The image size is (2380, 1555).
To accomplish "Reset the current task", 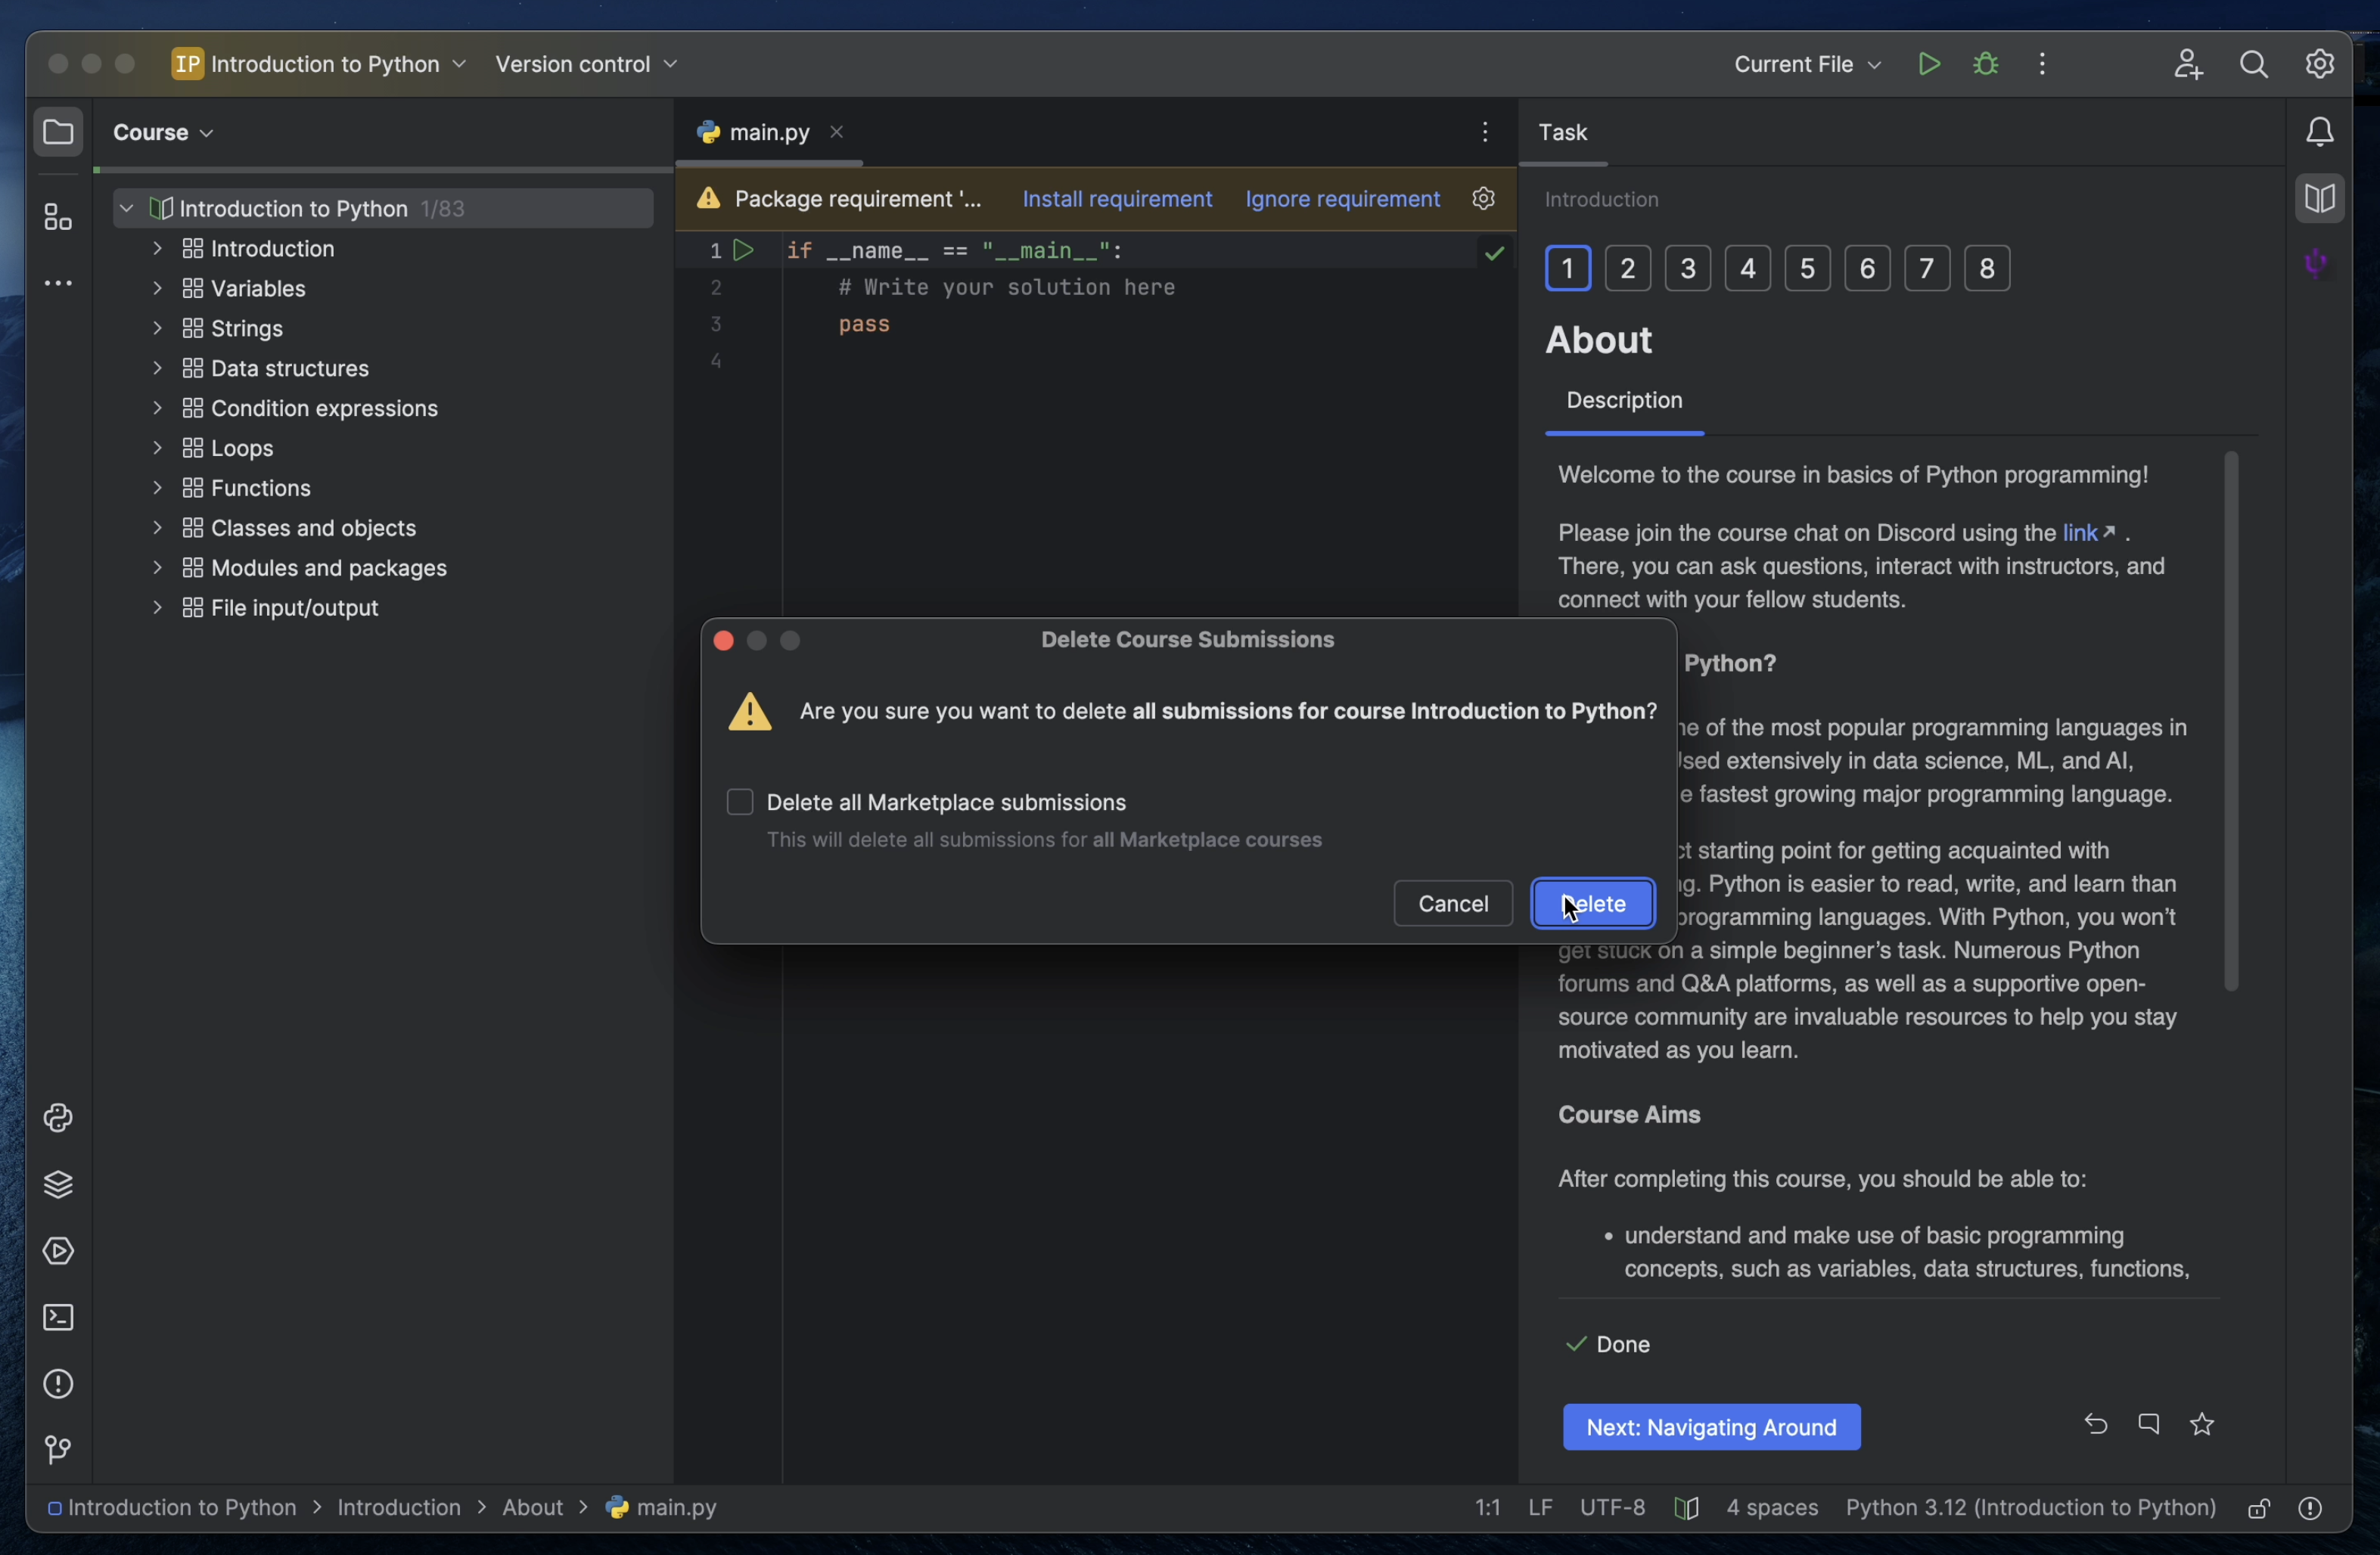I will pos(2095,1425).
